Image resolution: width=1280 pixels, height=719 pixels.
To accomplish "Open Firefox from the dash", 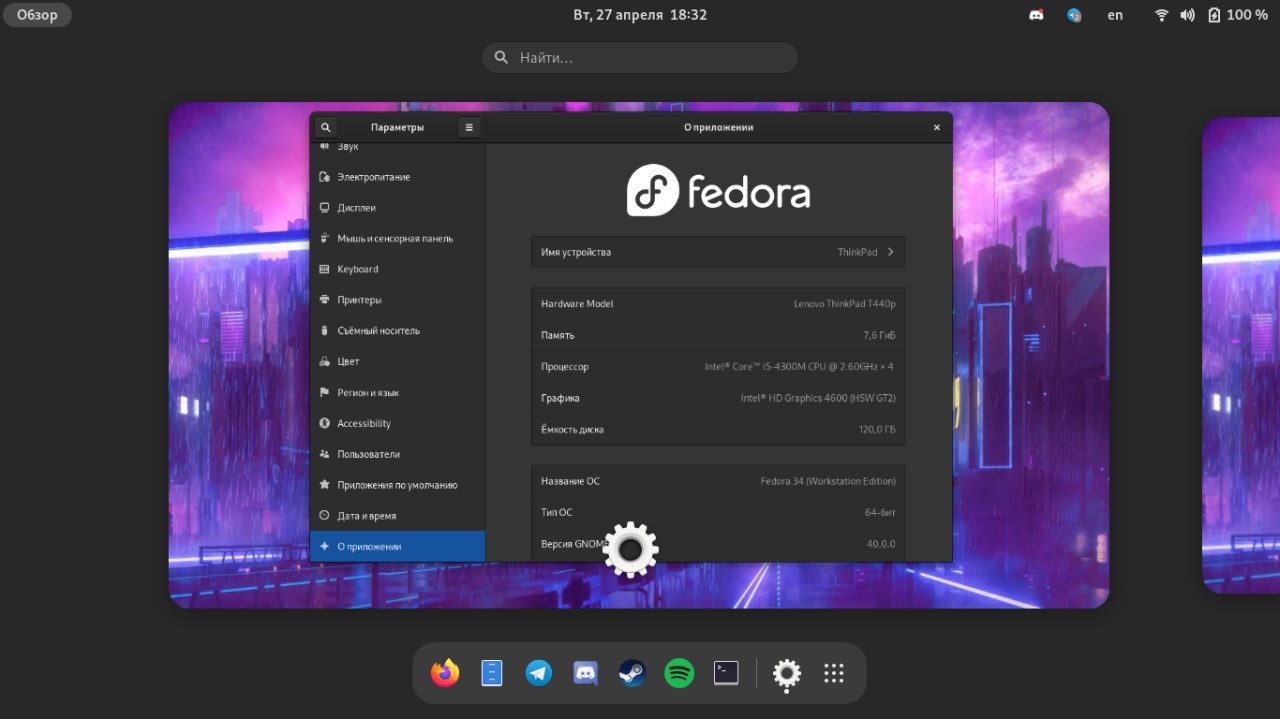I will (445, 673).
